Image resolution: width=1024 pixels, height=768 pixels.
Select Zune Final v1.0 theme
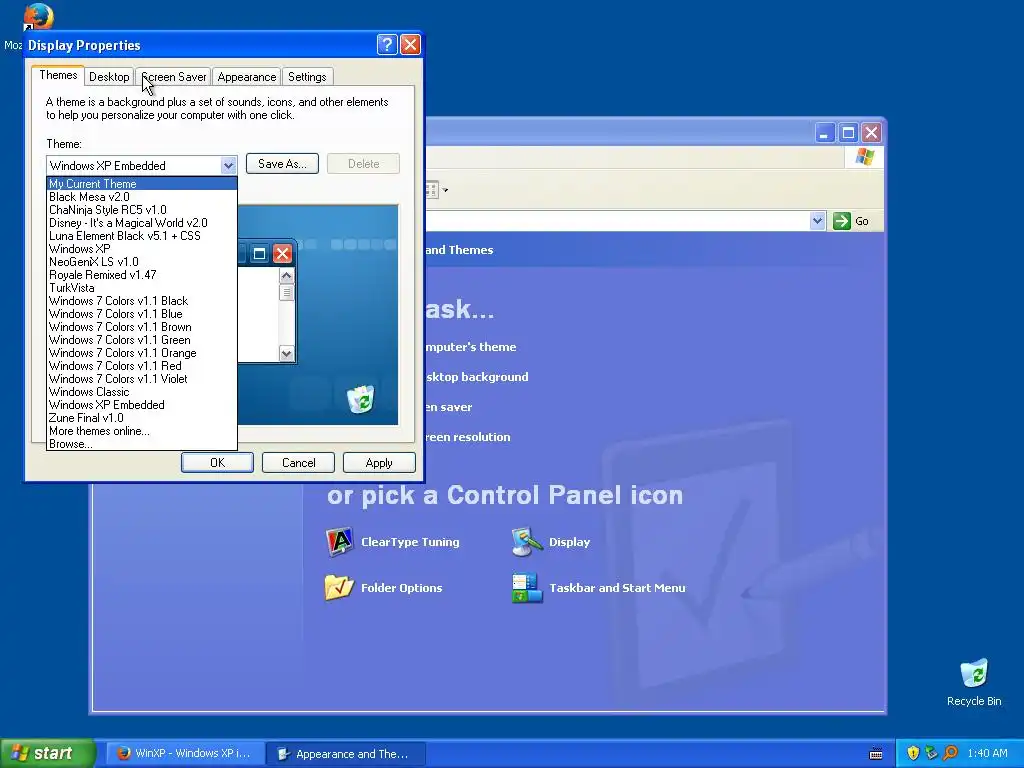[142, 418]
